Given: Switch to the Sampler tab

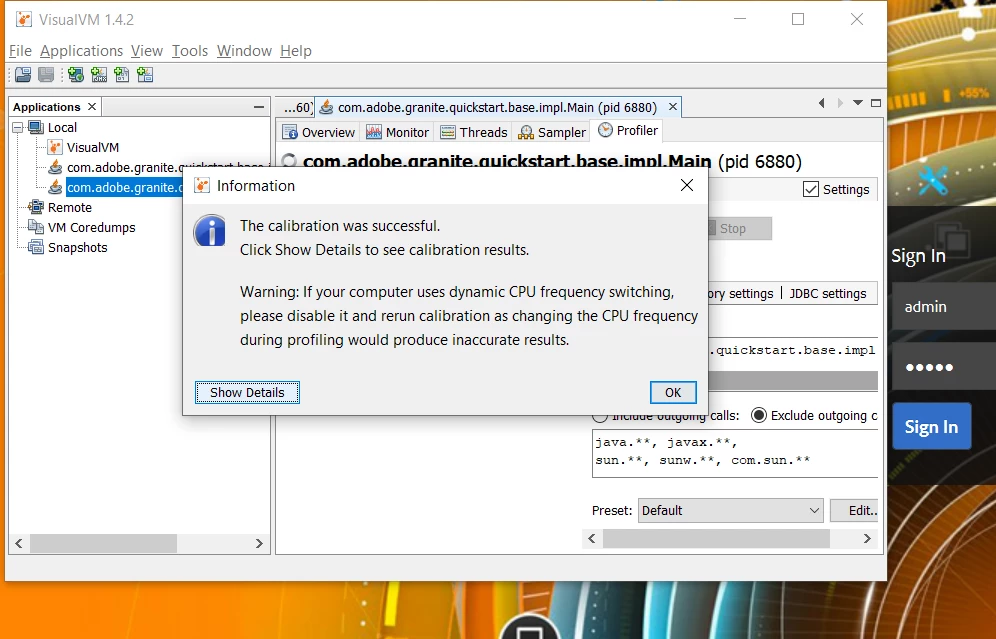Looking at the screenshot, I should [x=552, y=132].
